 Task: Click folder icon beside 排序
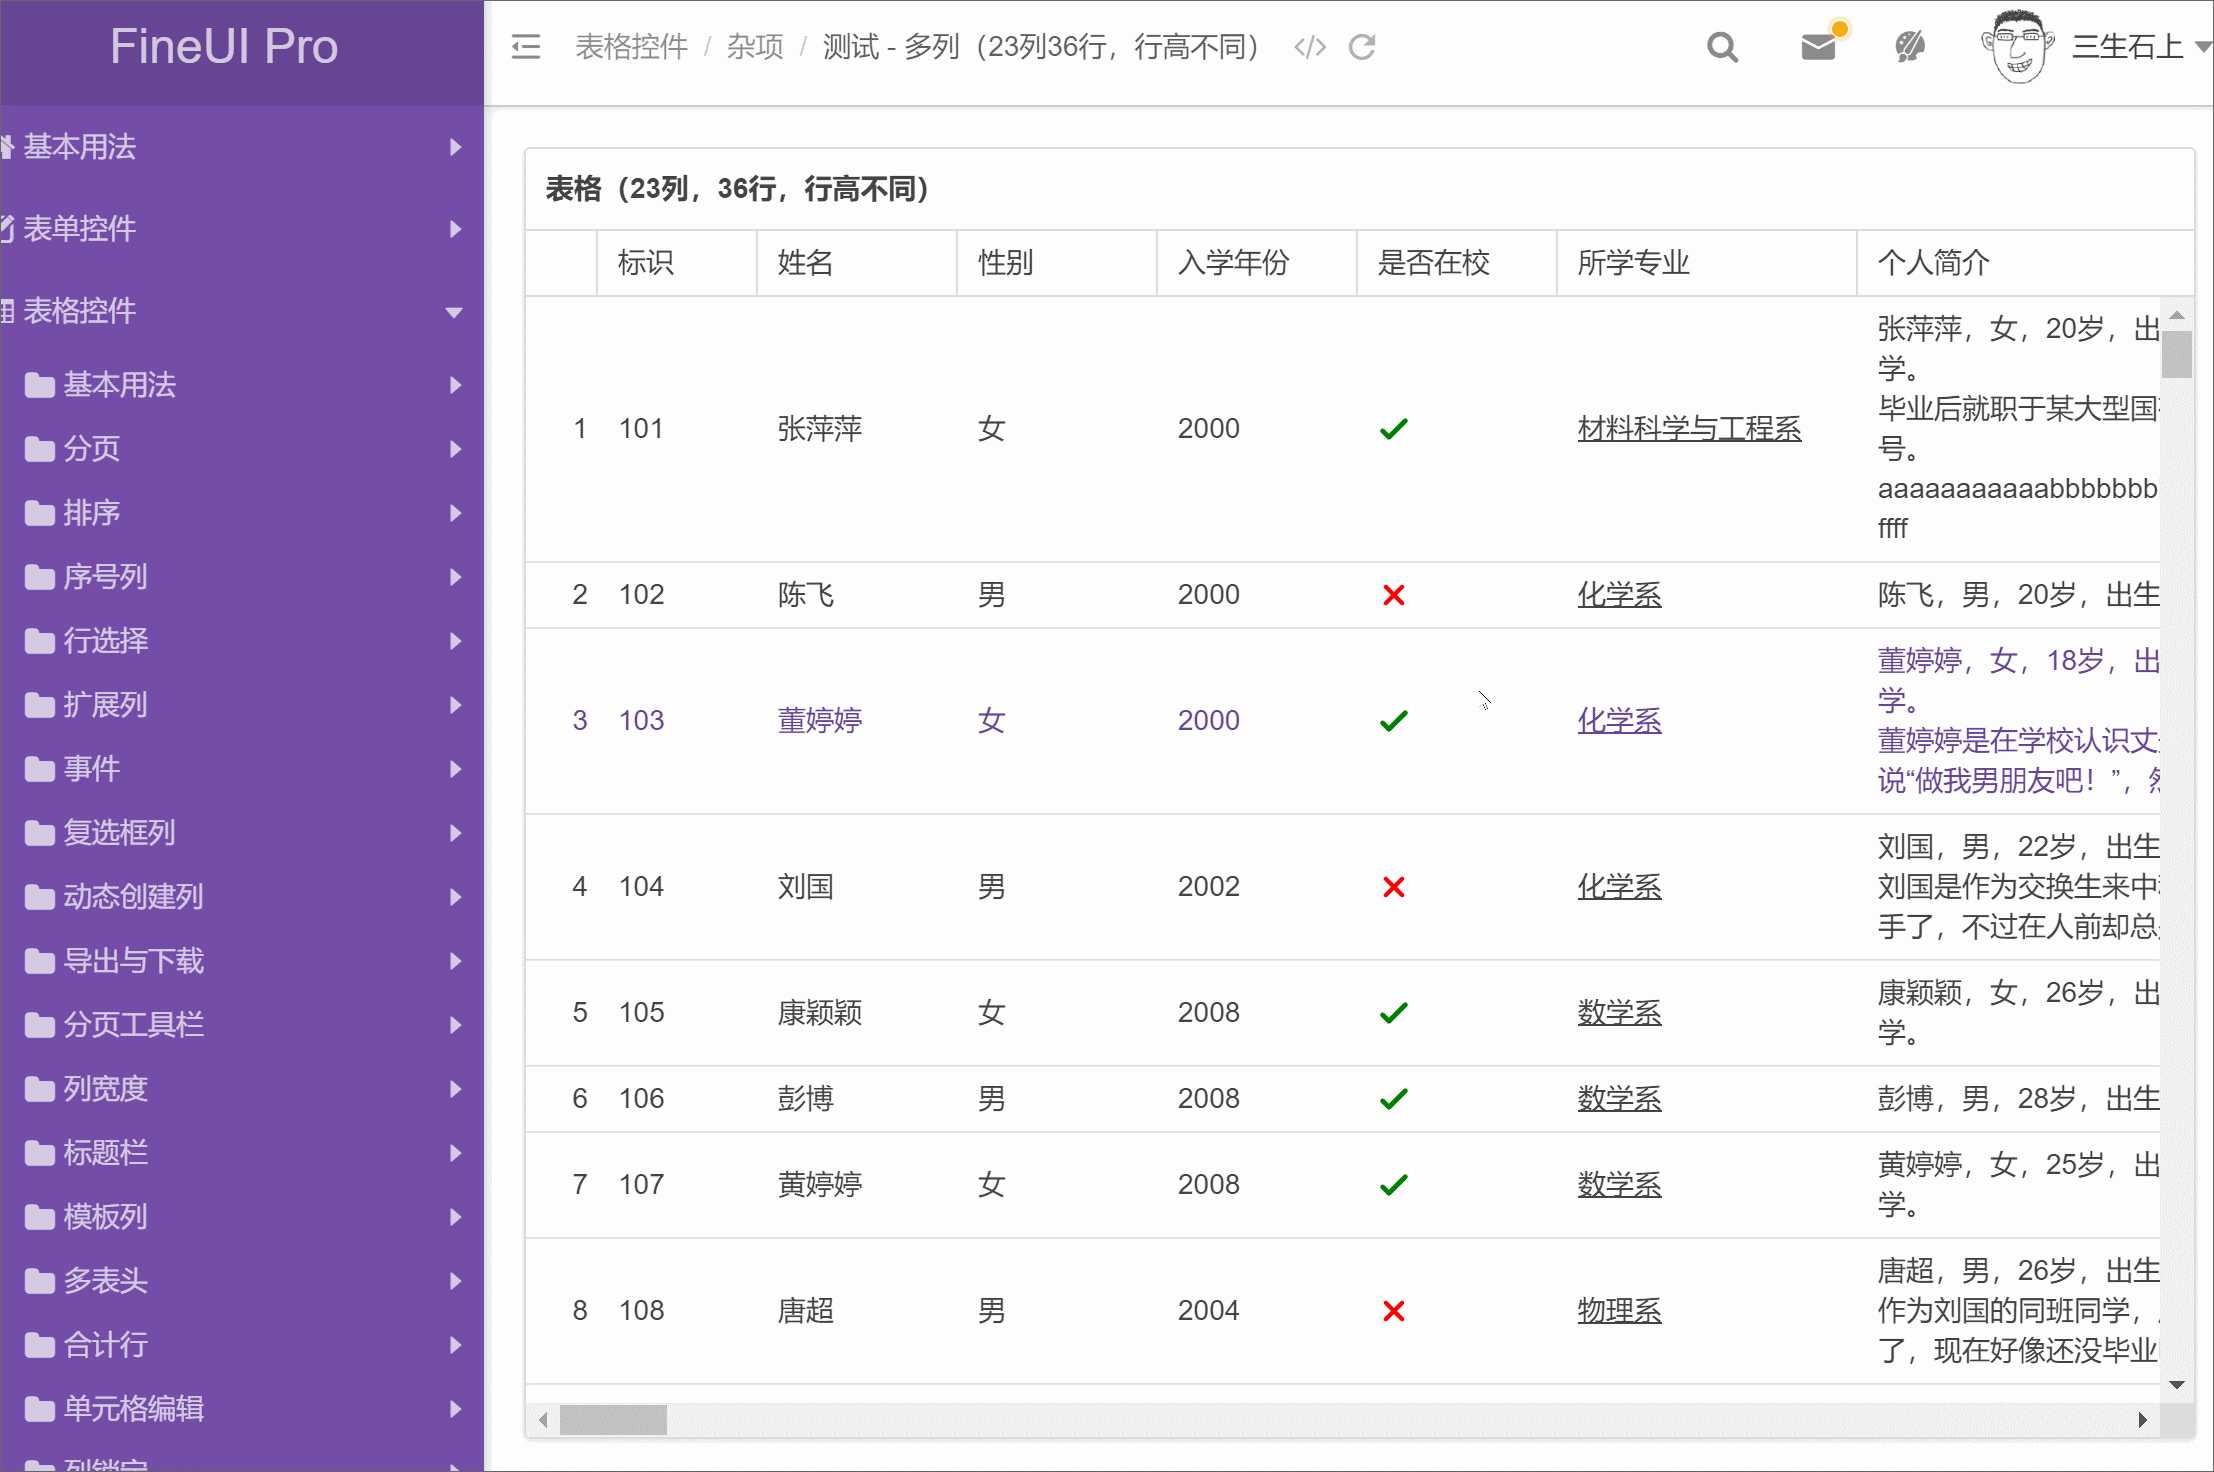(x=40, y=513)
